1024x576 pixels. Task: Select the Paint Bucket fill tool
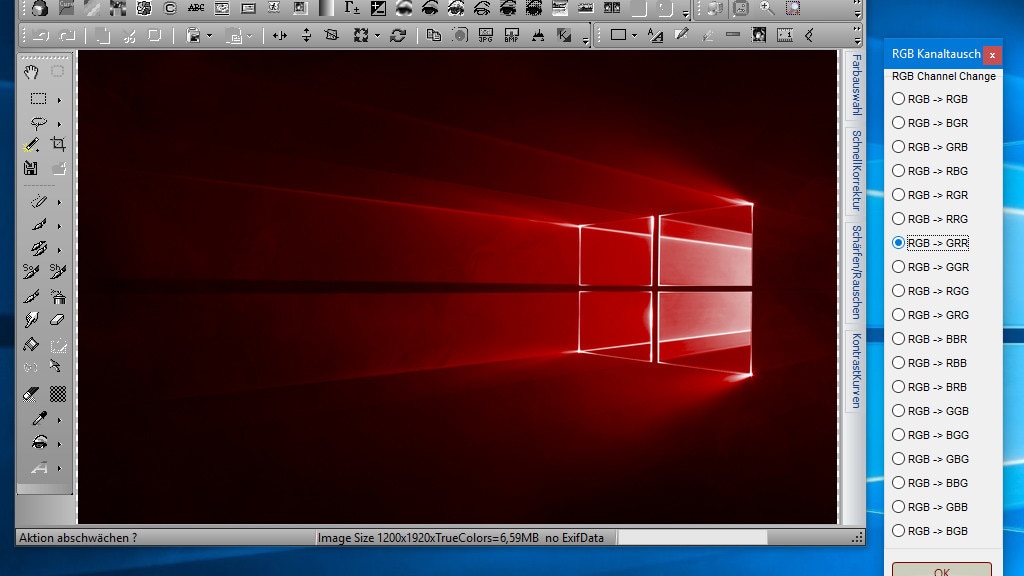31,344
